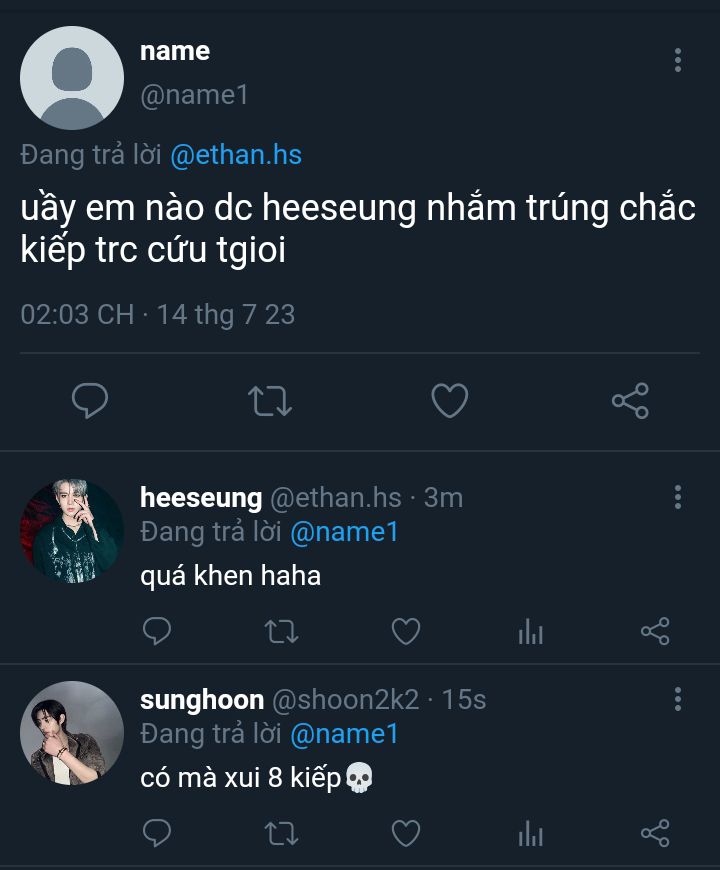Share the main tweet by name
720x870 pixels.
(630, 402)
